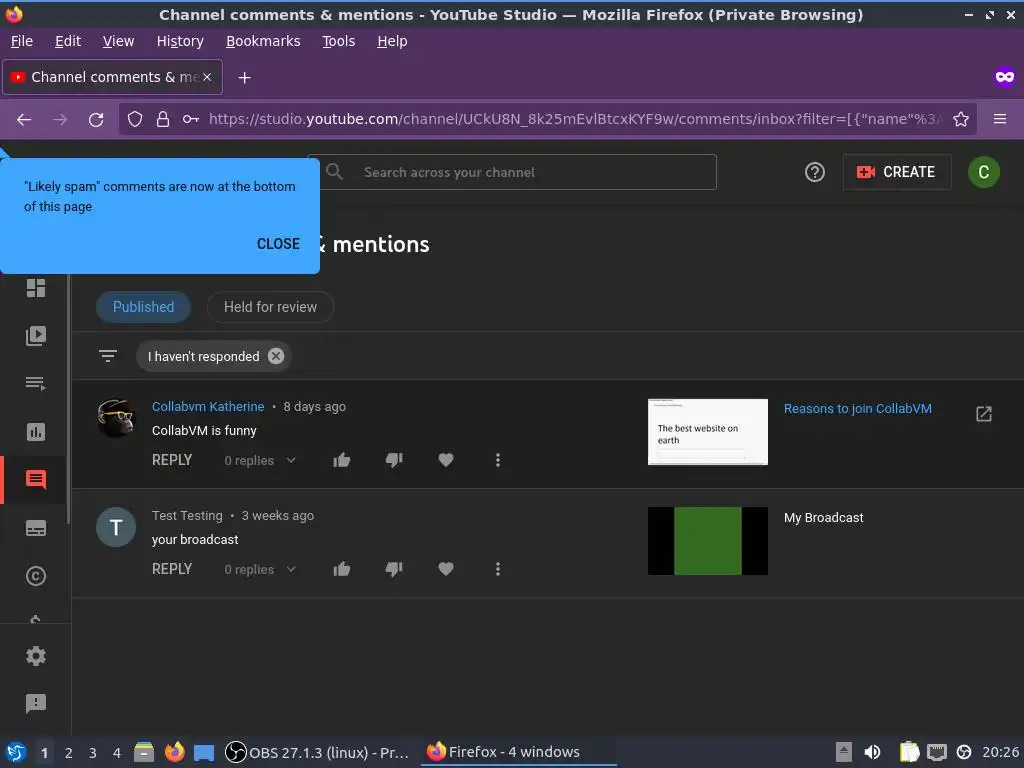The width and height of the screenshot is (1024, 768).
Task: Heart the Test Testing comment
Action: tap(446, 569)
